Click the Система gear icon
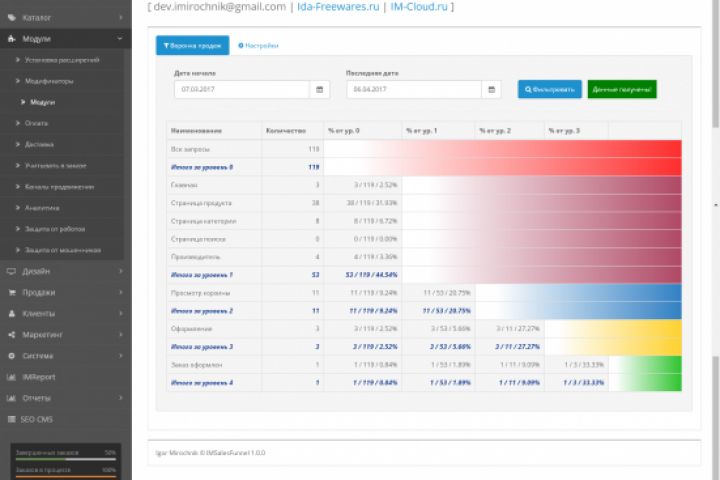This screenshot has width=720, height=480. click(x=11, y=356)
